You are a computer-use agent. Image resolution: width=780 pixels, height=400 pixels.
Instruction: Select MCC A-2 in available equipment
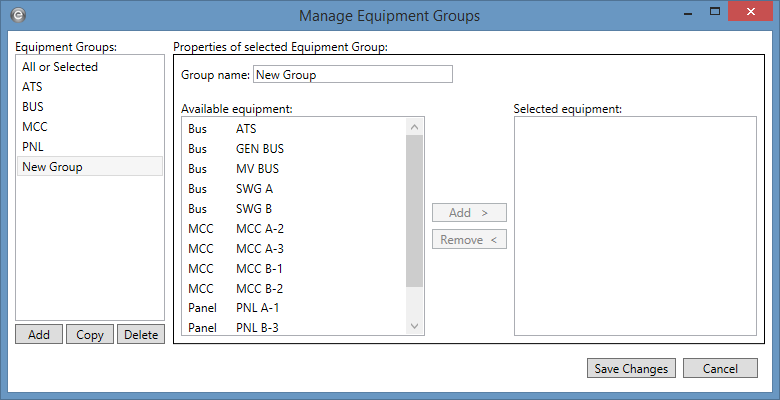point(260,228)
